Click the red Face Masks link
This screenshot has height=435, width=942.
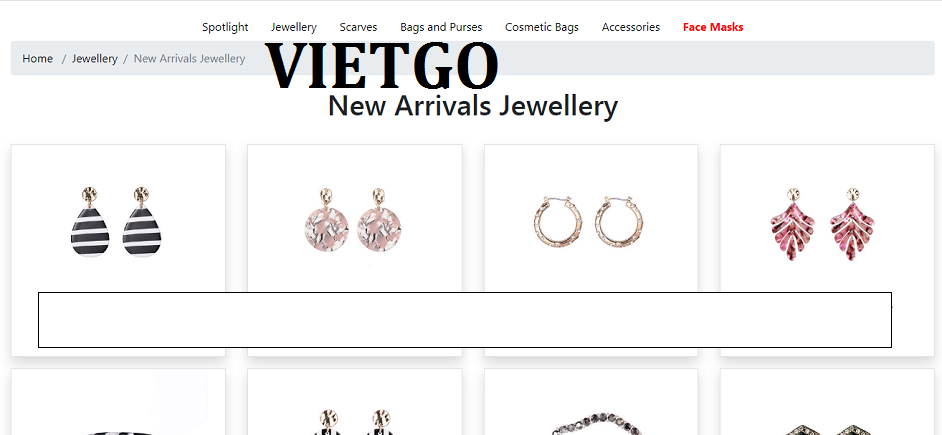click(713, 27)
